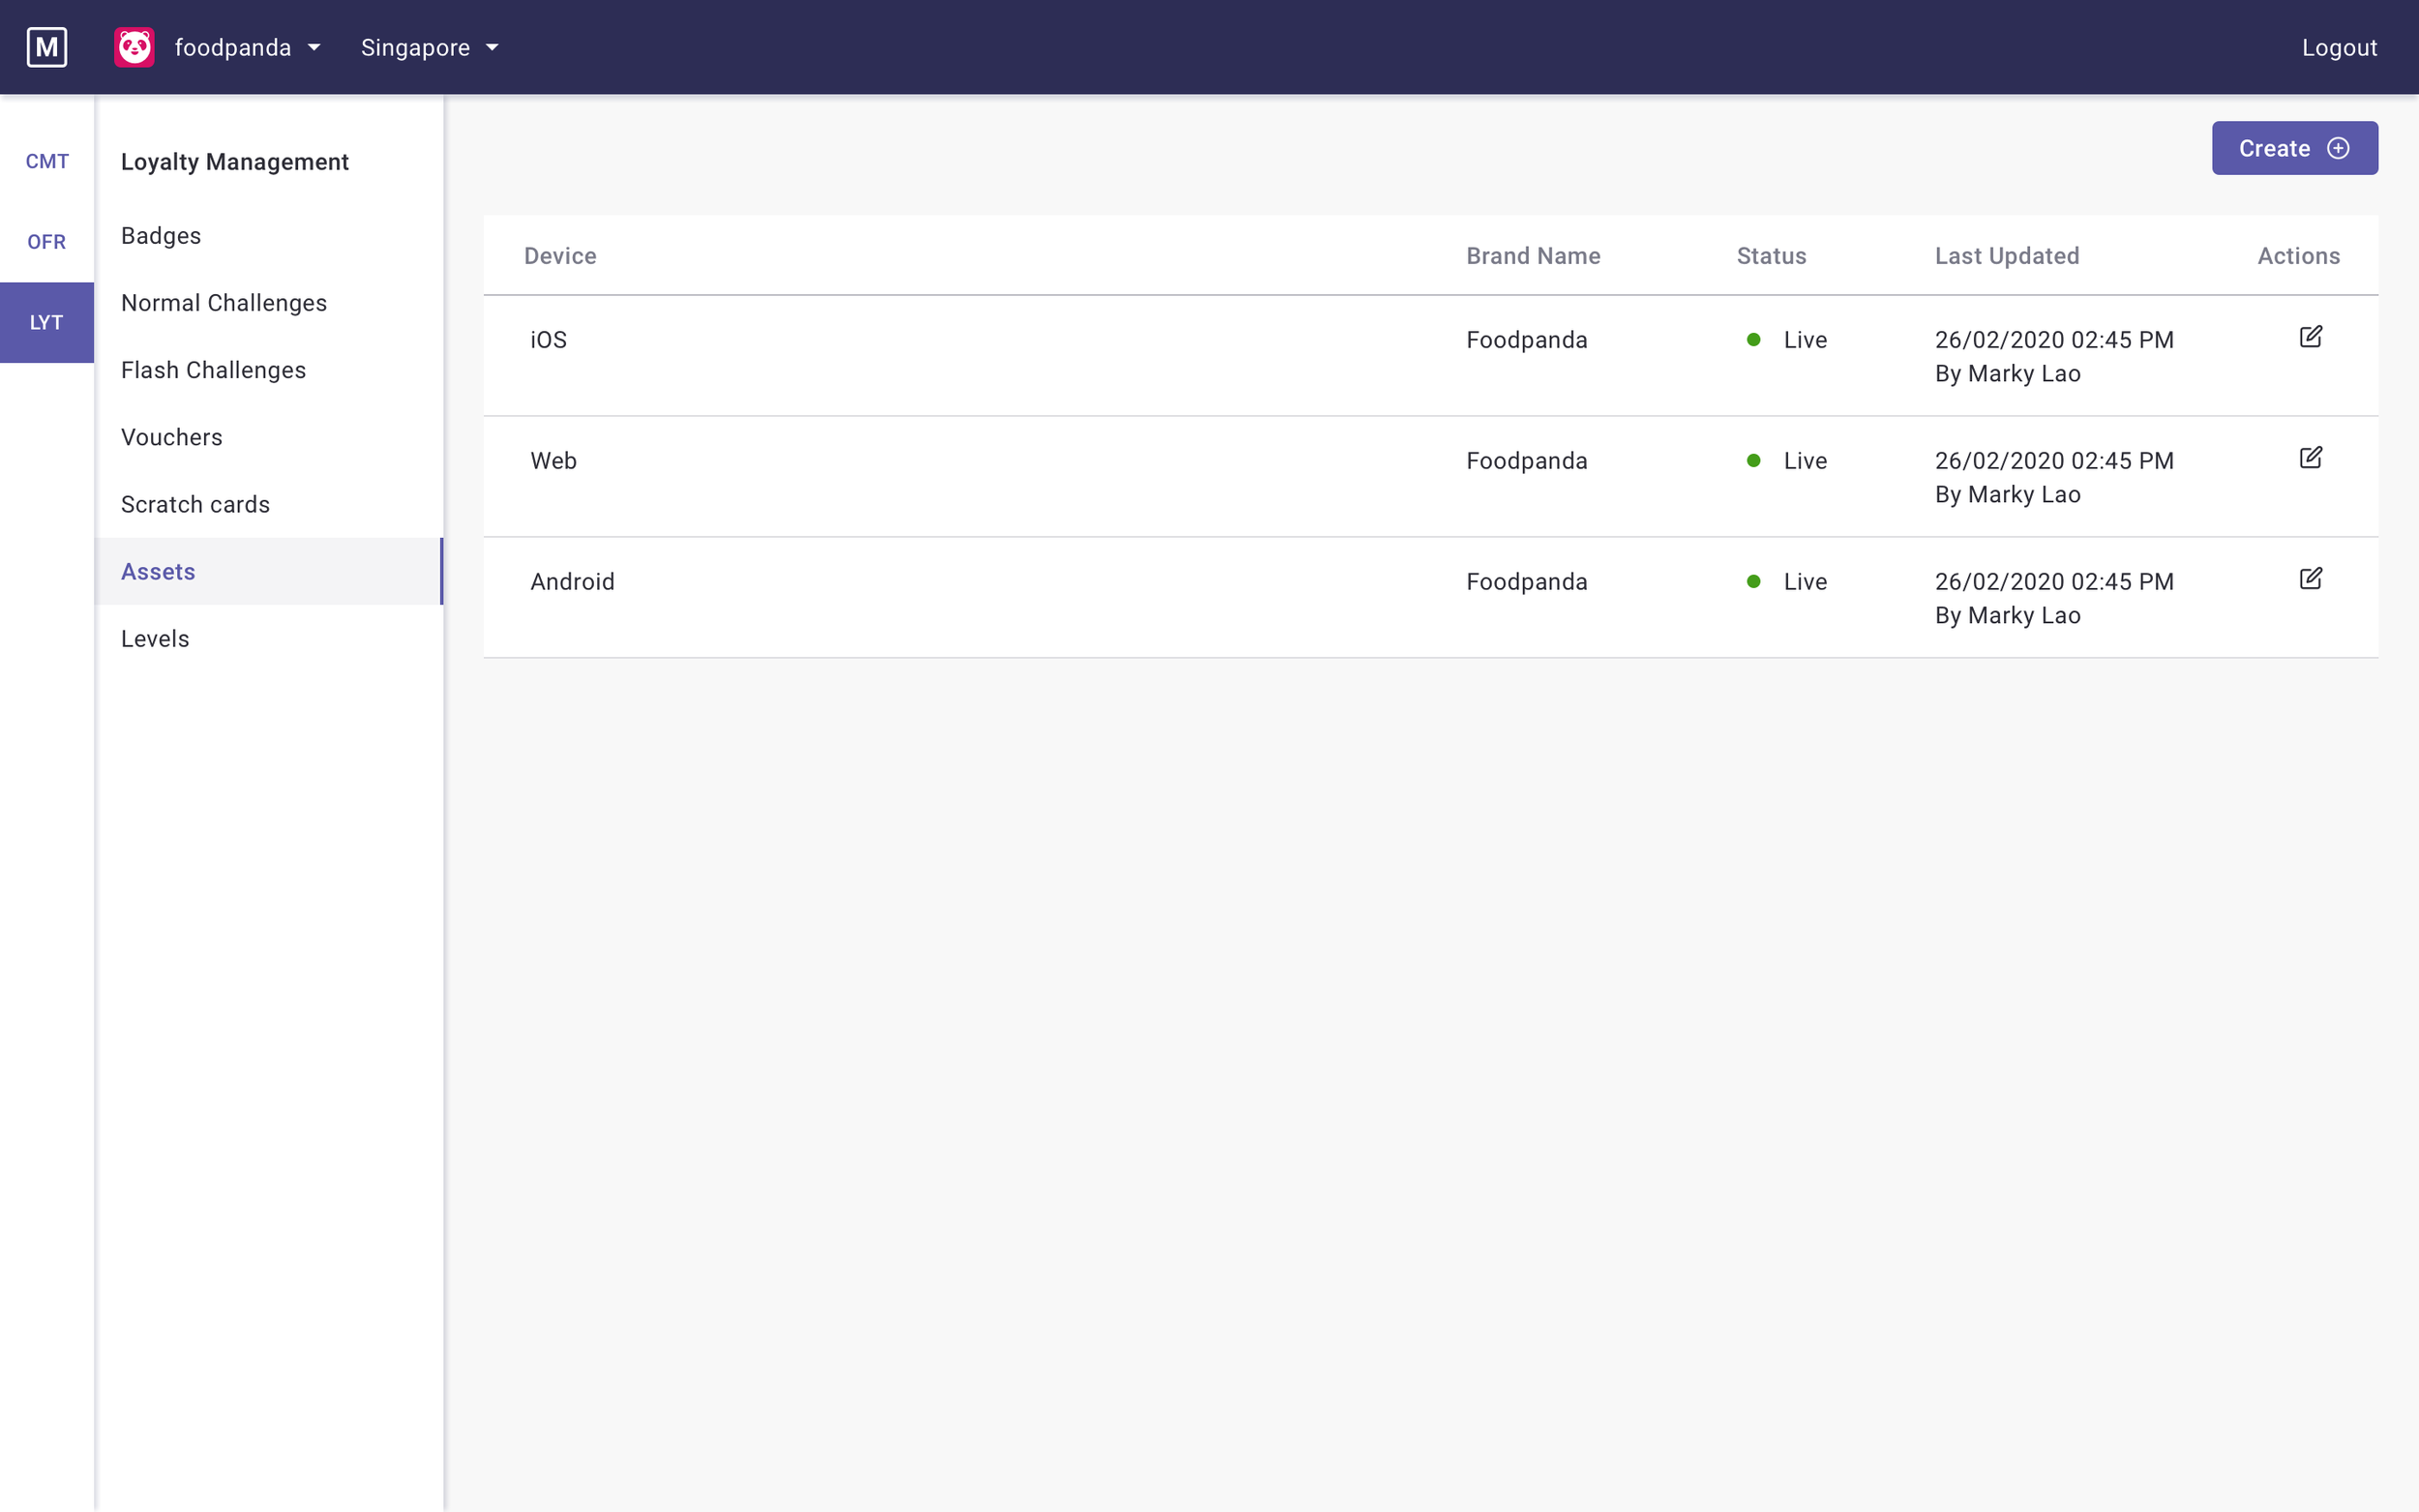Open the foodpanda brand dropdown
Image resolution: width=2419 pixels, height=1512 pixels.
(247, 47)
